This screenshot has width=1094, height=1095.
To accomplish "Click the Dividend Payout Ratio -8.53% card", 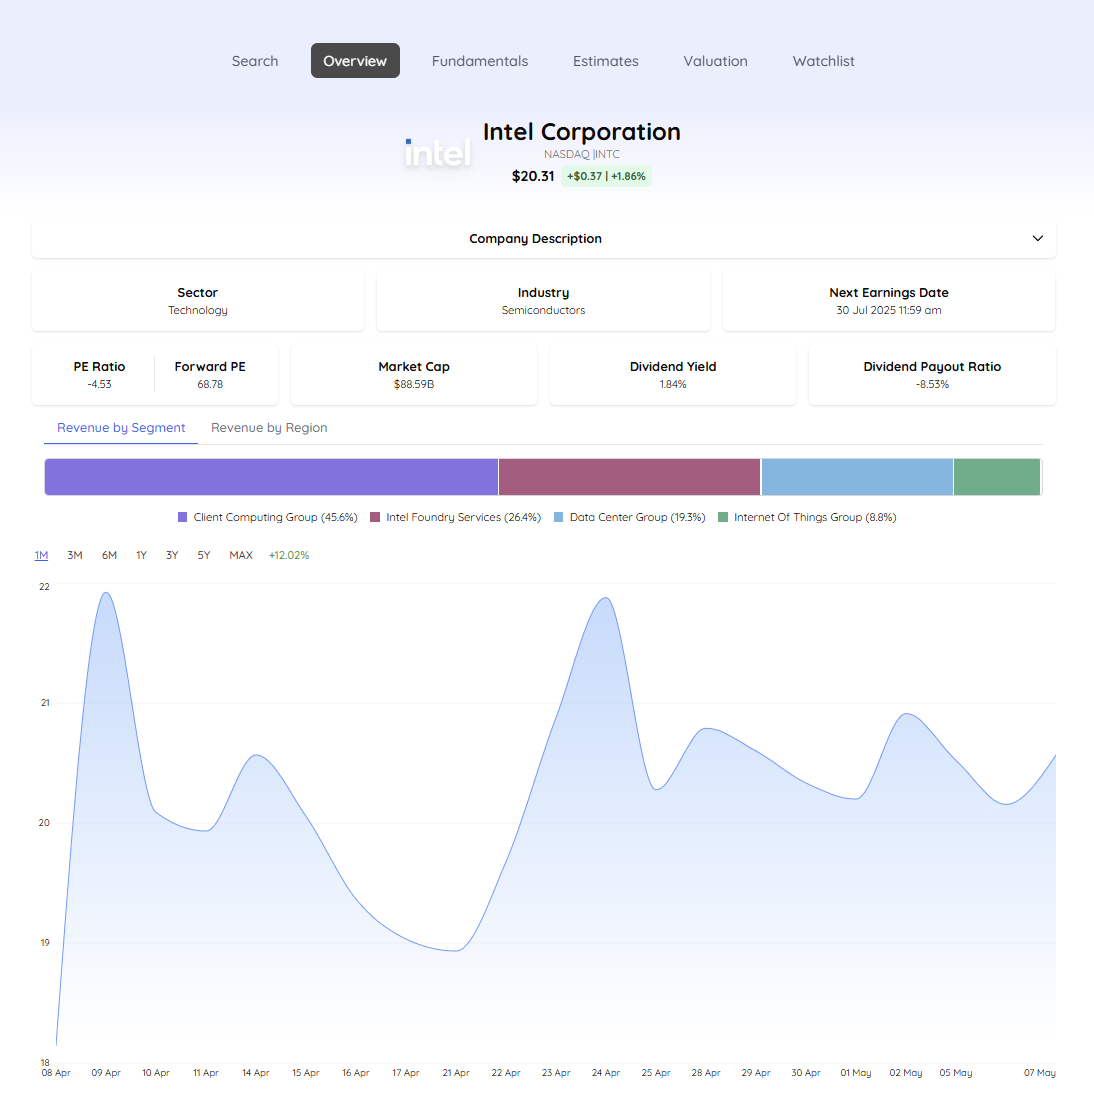I will point(932,375).
